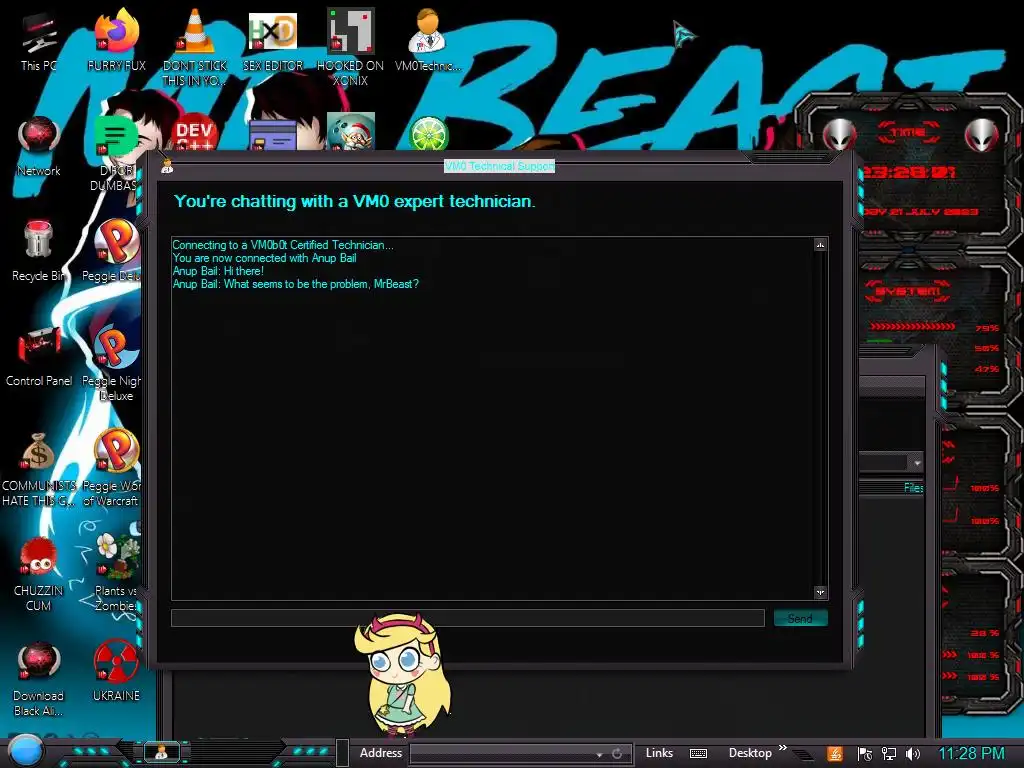Open the Control Panel icon

click(x=39, y=356)
